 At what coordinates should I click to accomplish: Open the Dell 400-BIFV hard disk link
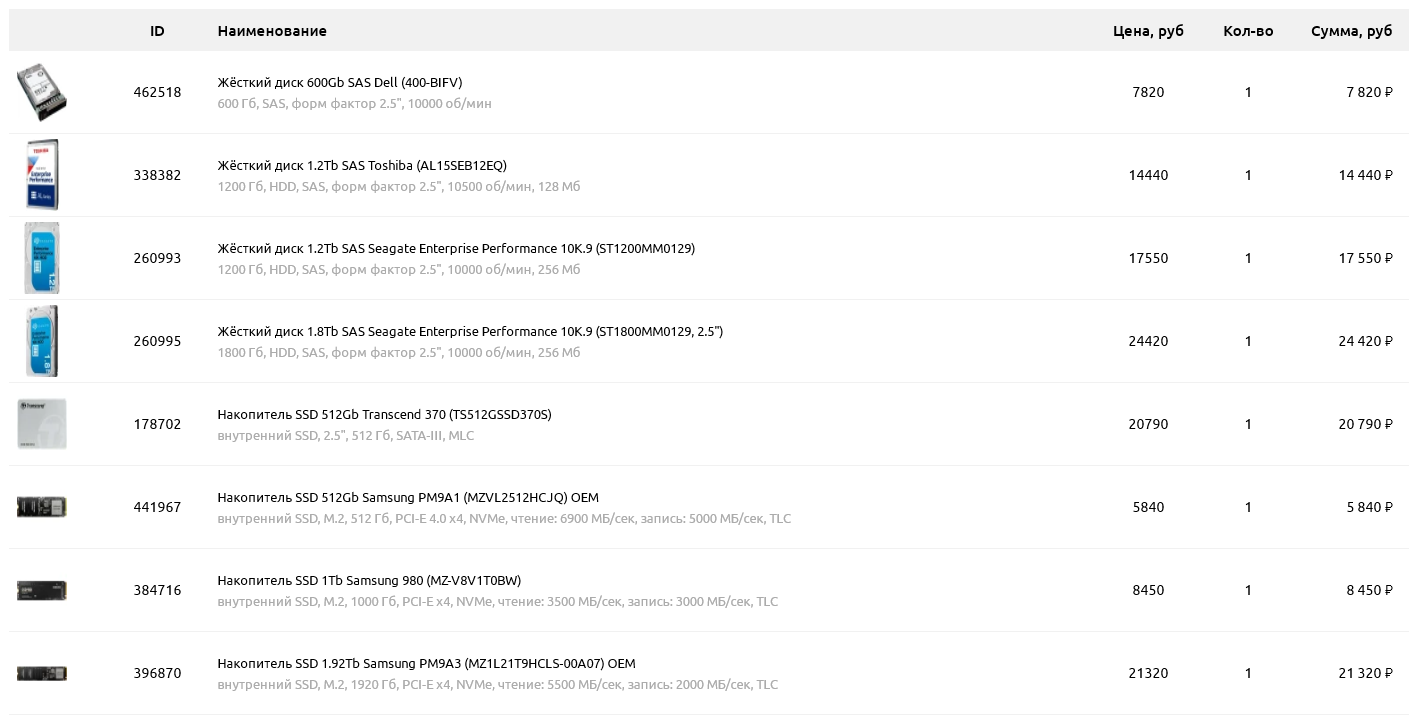[340, 82]
